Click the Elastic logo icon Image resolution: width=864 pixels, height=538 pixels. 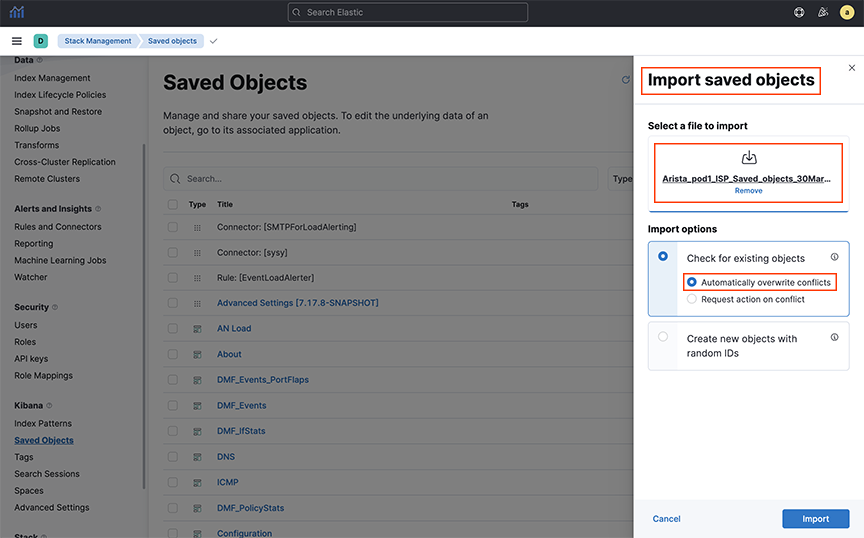17,12
